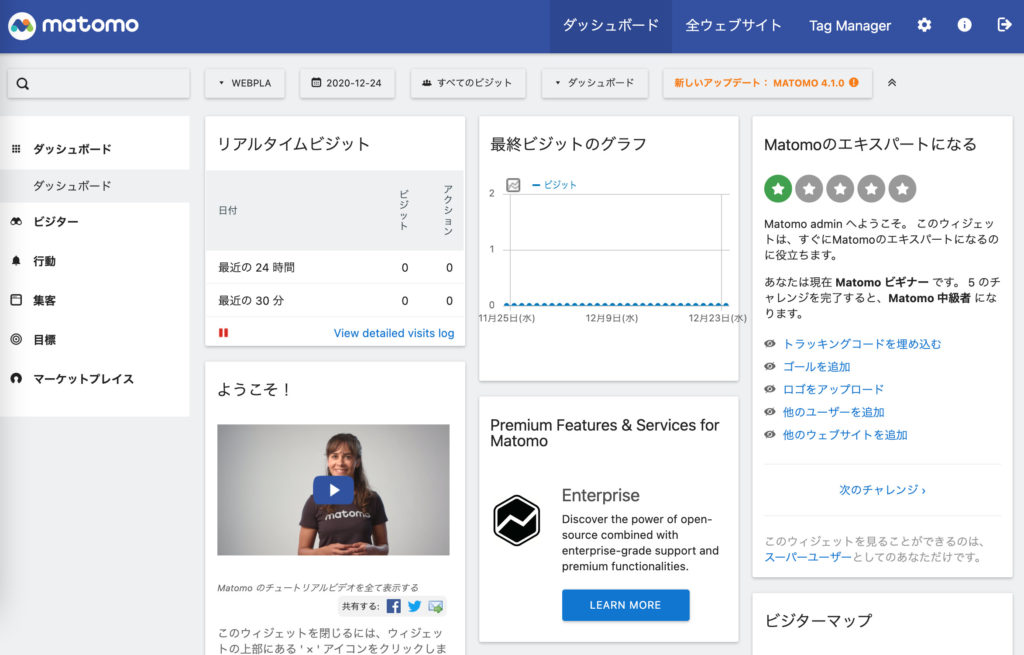Share on Twitter icon
Viewport: 1024px width, 655px height.
tap(415, 606)
